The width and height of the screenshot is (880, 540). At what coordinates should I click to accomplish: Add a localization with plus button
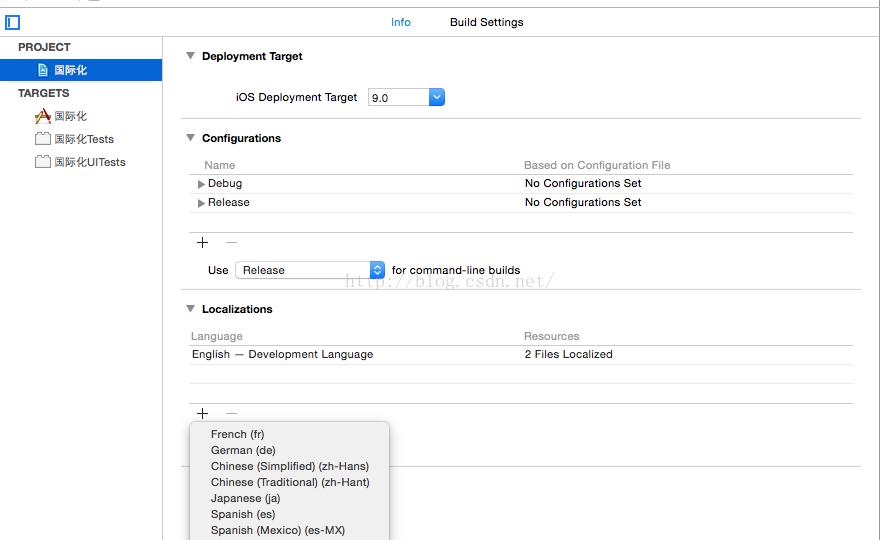pos(203,414)
